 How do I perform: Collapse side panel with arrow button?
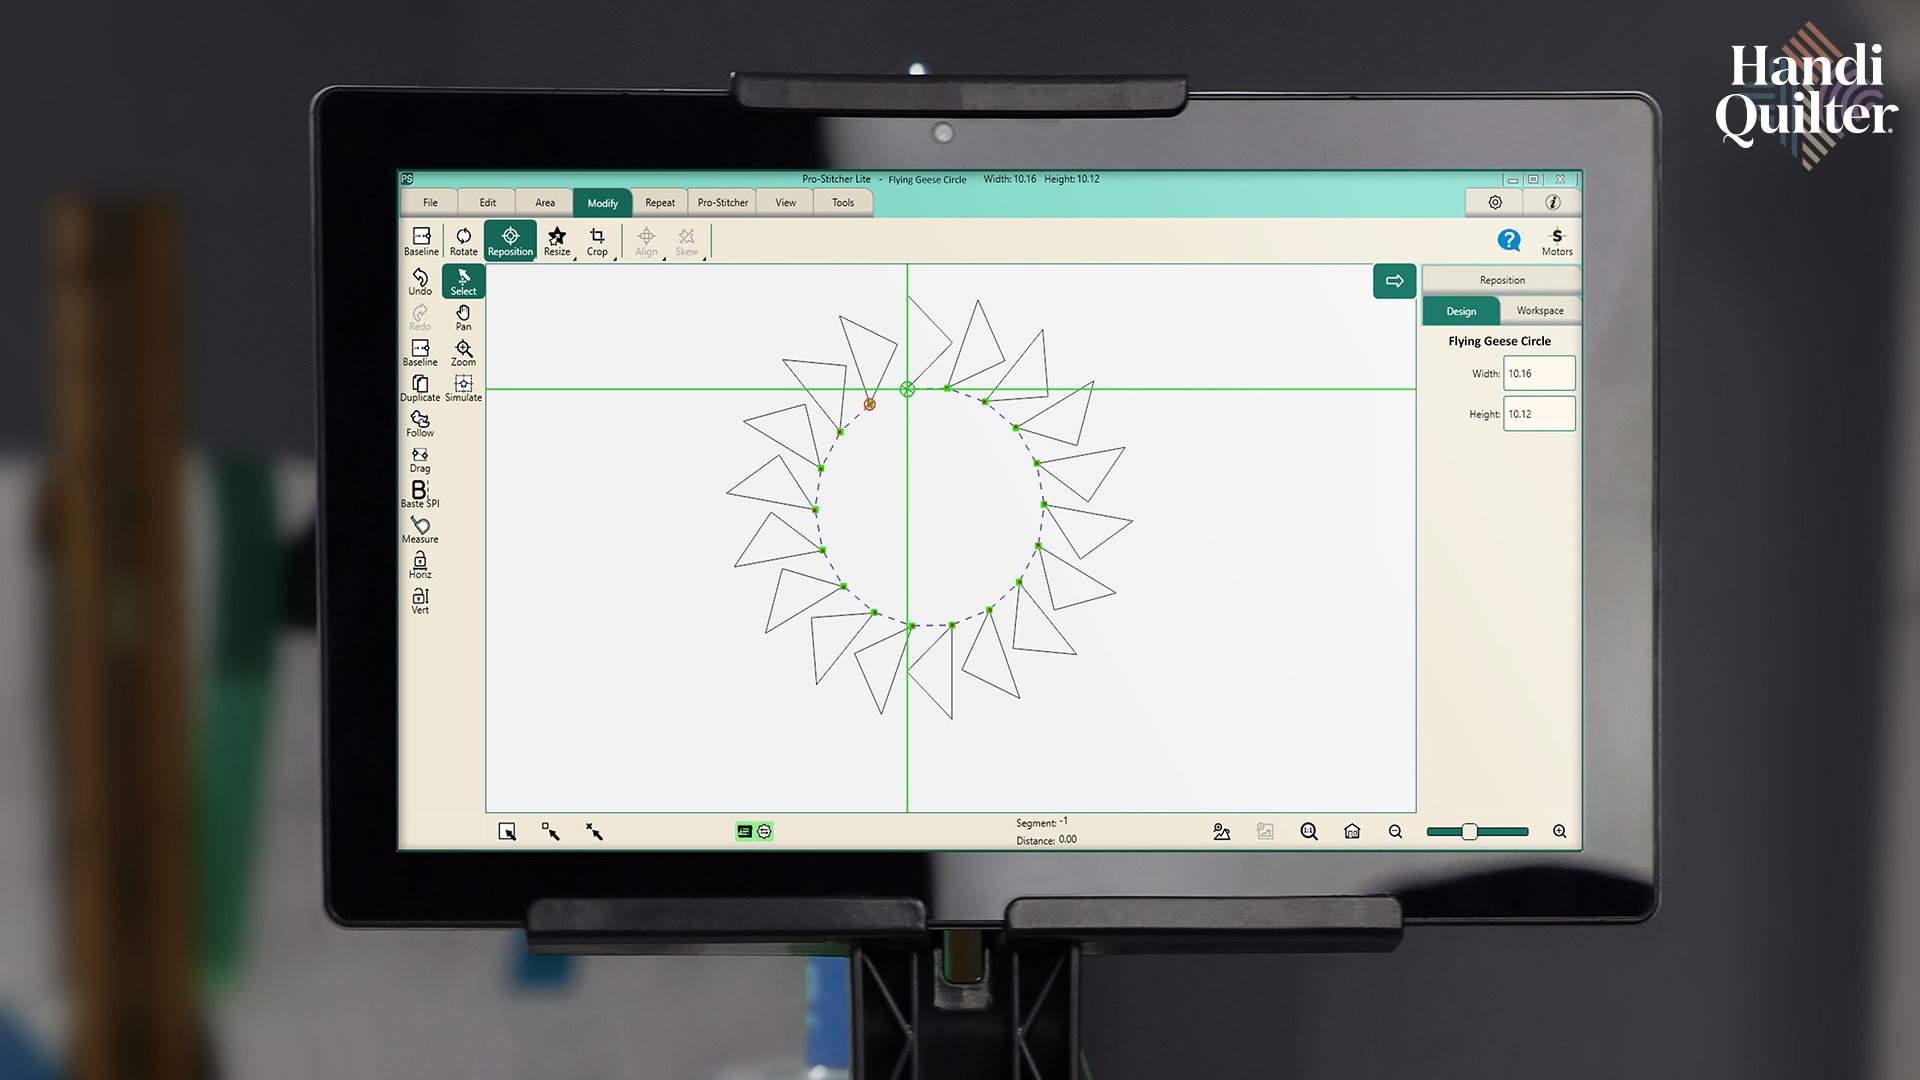click(x=1394, y=281)
